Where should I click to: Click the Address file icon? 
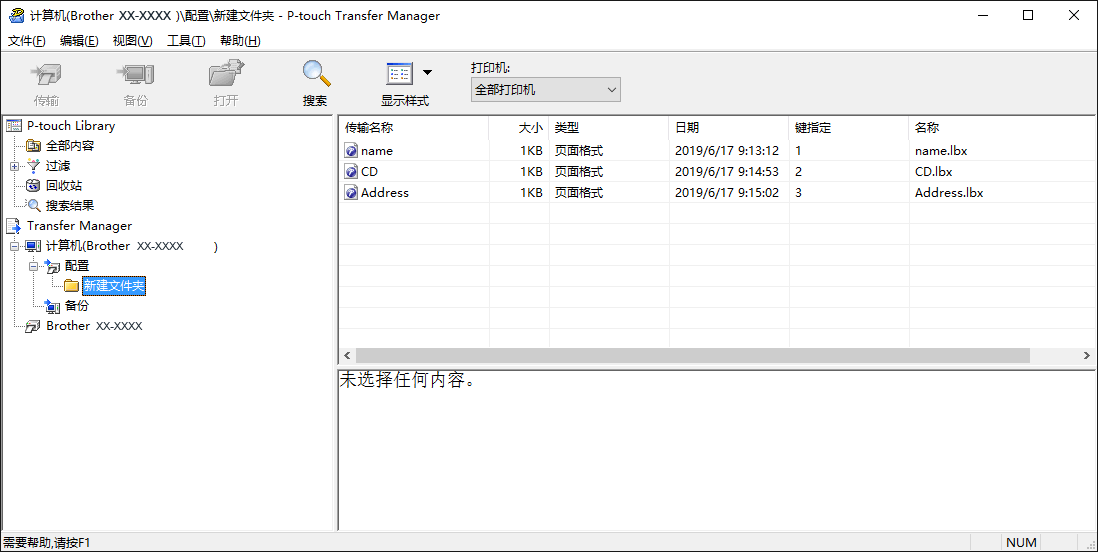[x=352, y=193]
